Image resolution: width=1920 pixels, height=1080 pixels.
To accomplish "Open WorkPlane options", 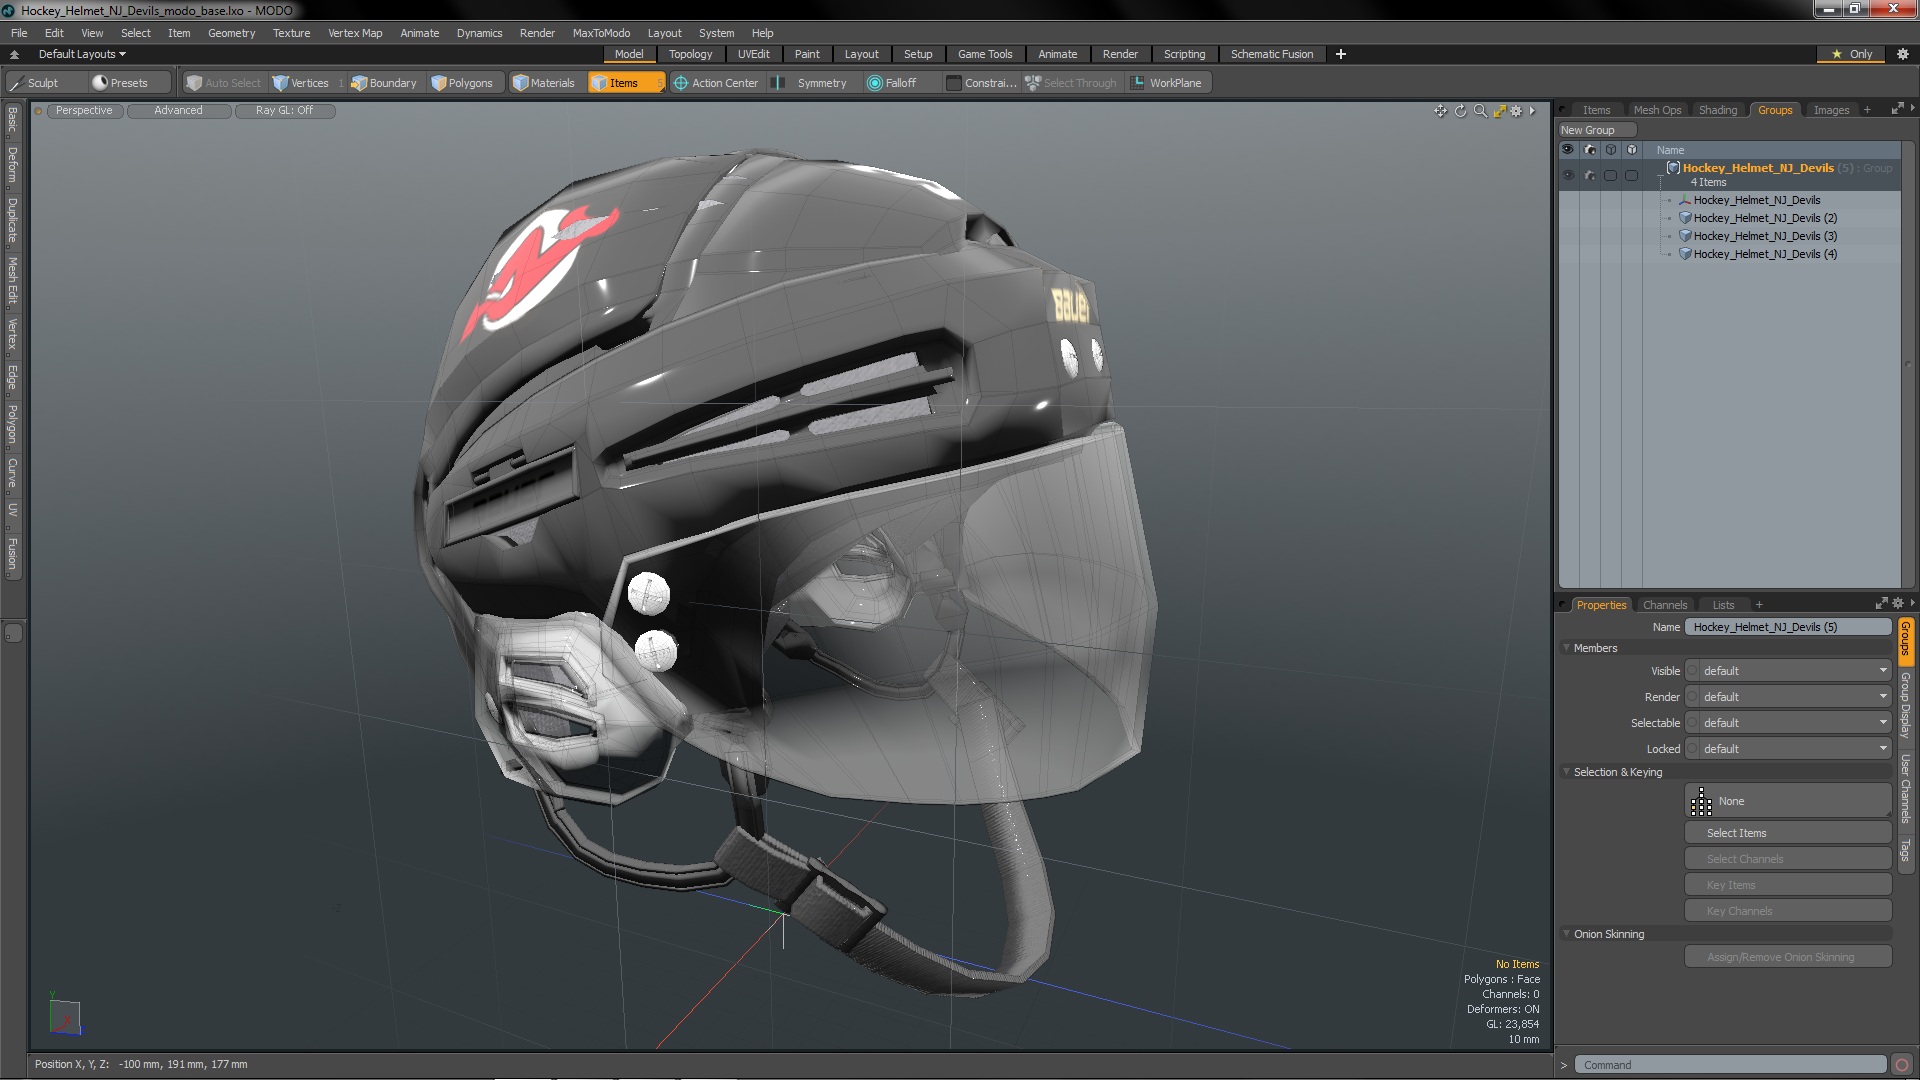I will pos(1167,83).
